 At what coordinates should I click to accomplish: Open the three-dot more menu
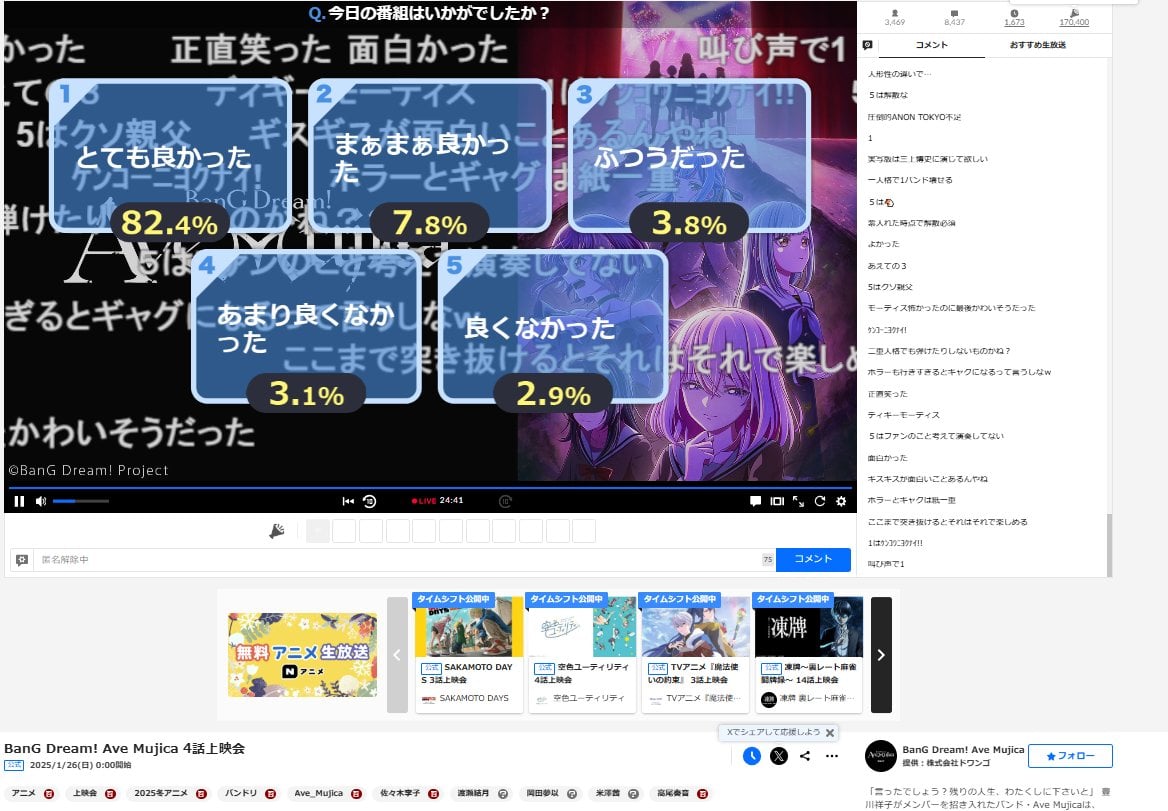tap(832, 756)
